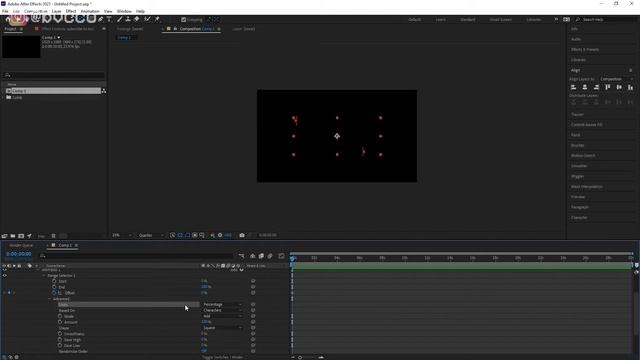Click Toggle Switches / Modes button
The height and width of the screenshot is (360, 640).
[x=222, y=357]
